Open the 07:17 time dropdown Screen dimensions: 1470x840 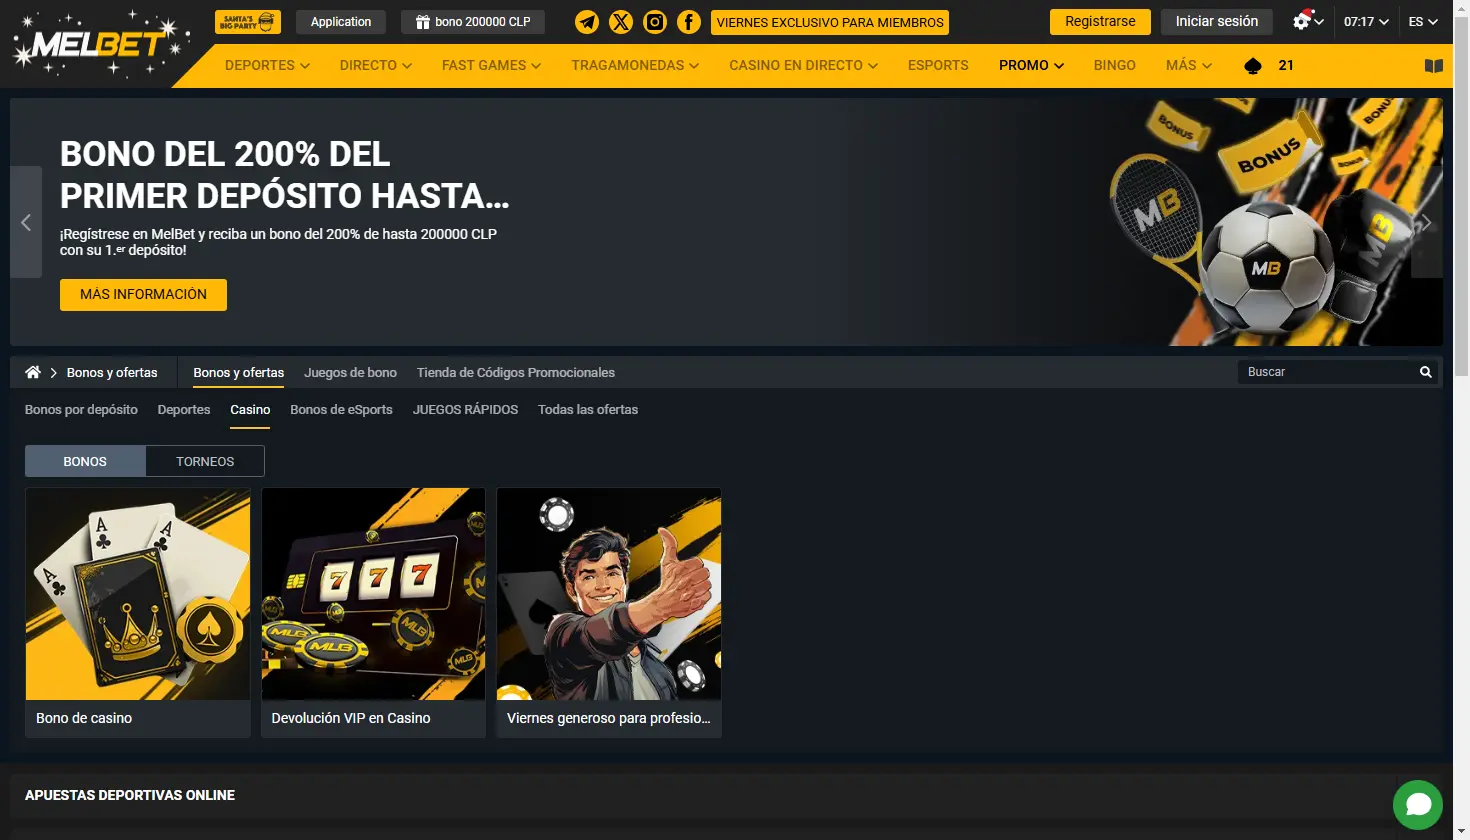(x=1365, y=22)
